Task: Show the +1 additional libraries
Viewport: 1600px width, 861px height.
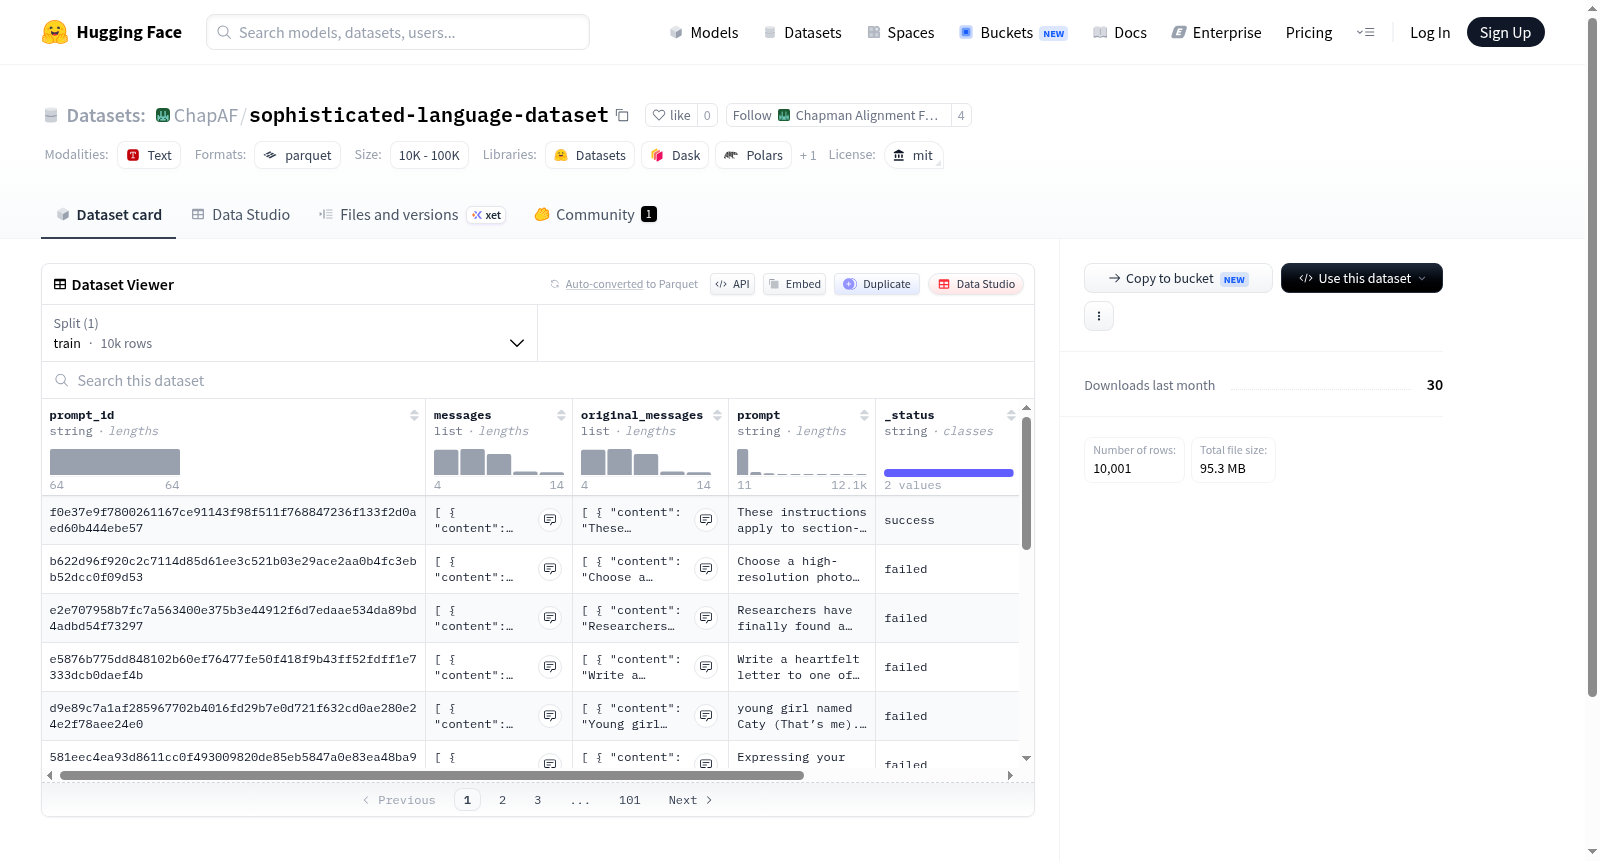Action: [x=808, y=155]
